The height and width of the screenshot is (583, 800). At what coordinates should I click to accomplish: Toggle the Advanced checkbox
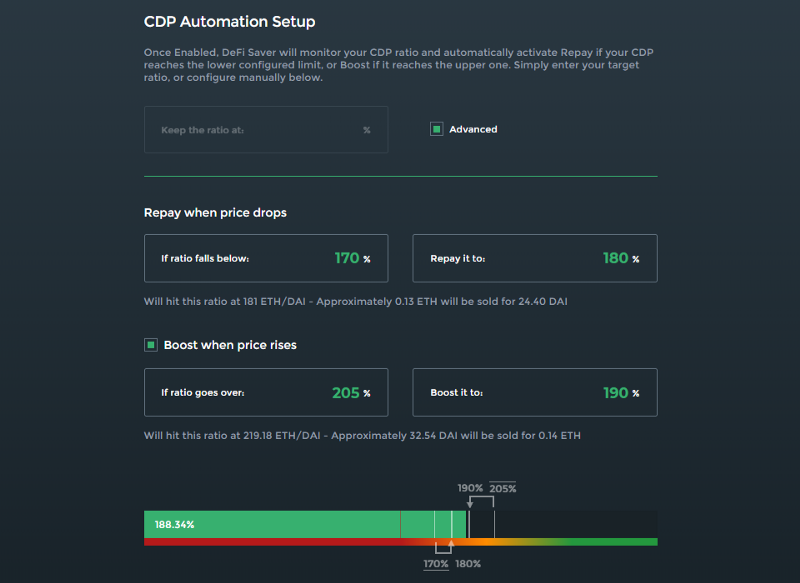pyautogui.click(x=436, y=130)
